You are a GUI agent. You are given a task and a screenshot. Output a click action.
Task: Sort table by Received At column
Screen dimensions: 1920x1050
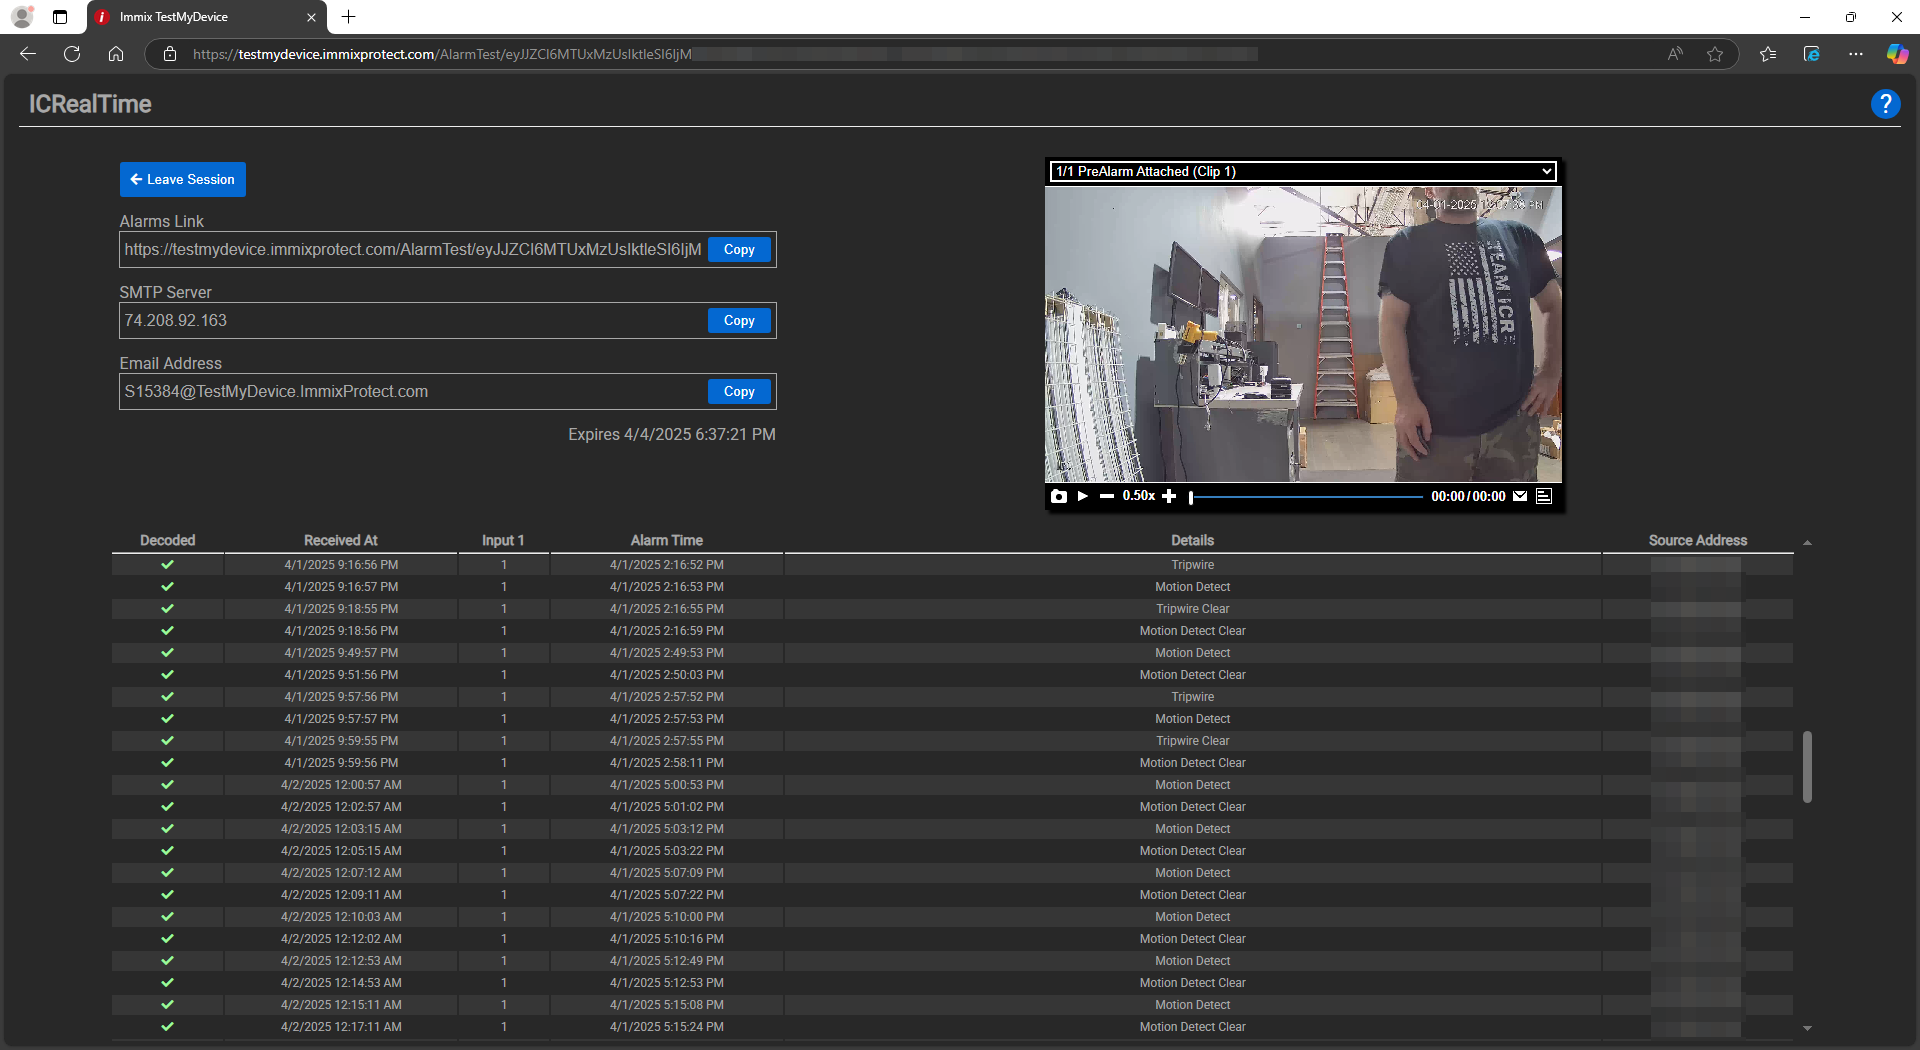[340, 540]
